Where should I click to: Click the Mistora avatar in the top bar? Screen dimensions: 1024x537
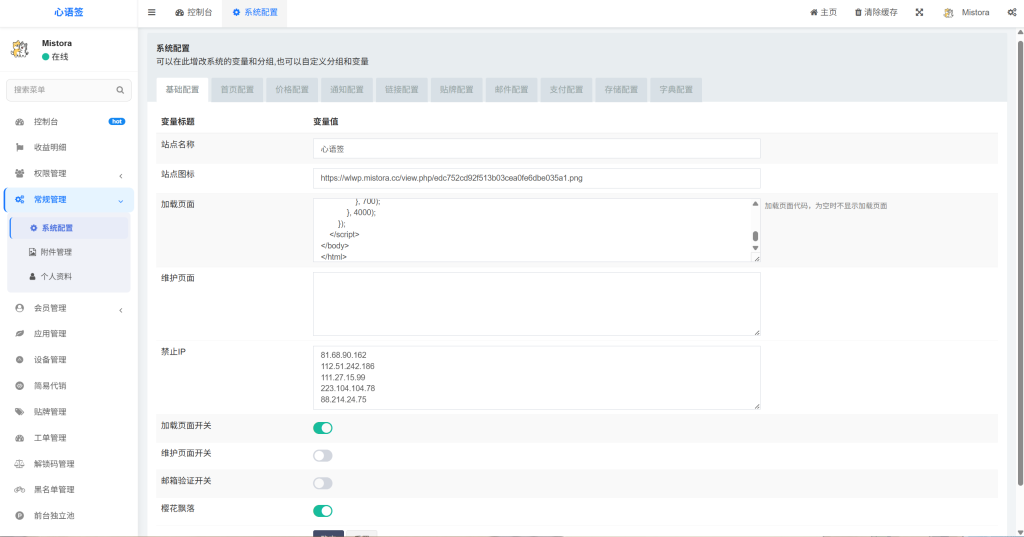pos(948,12)
